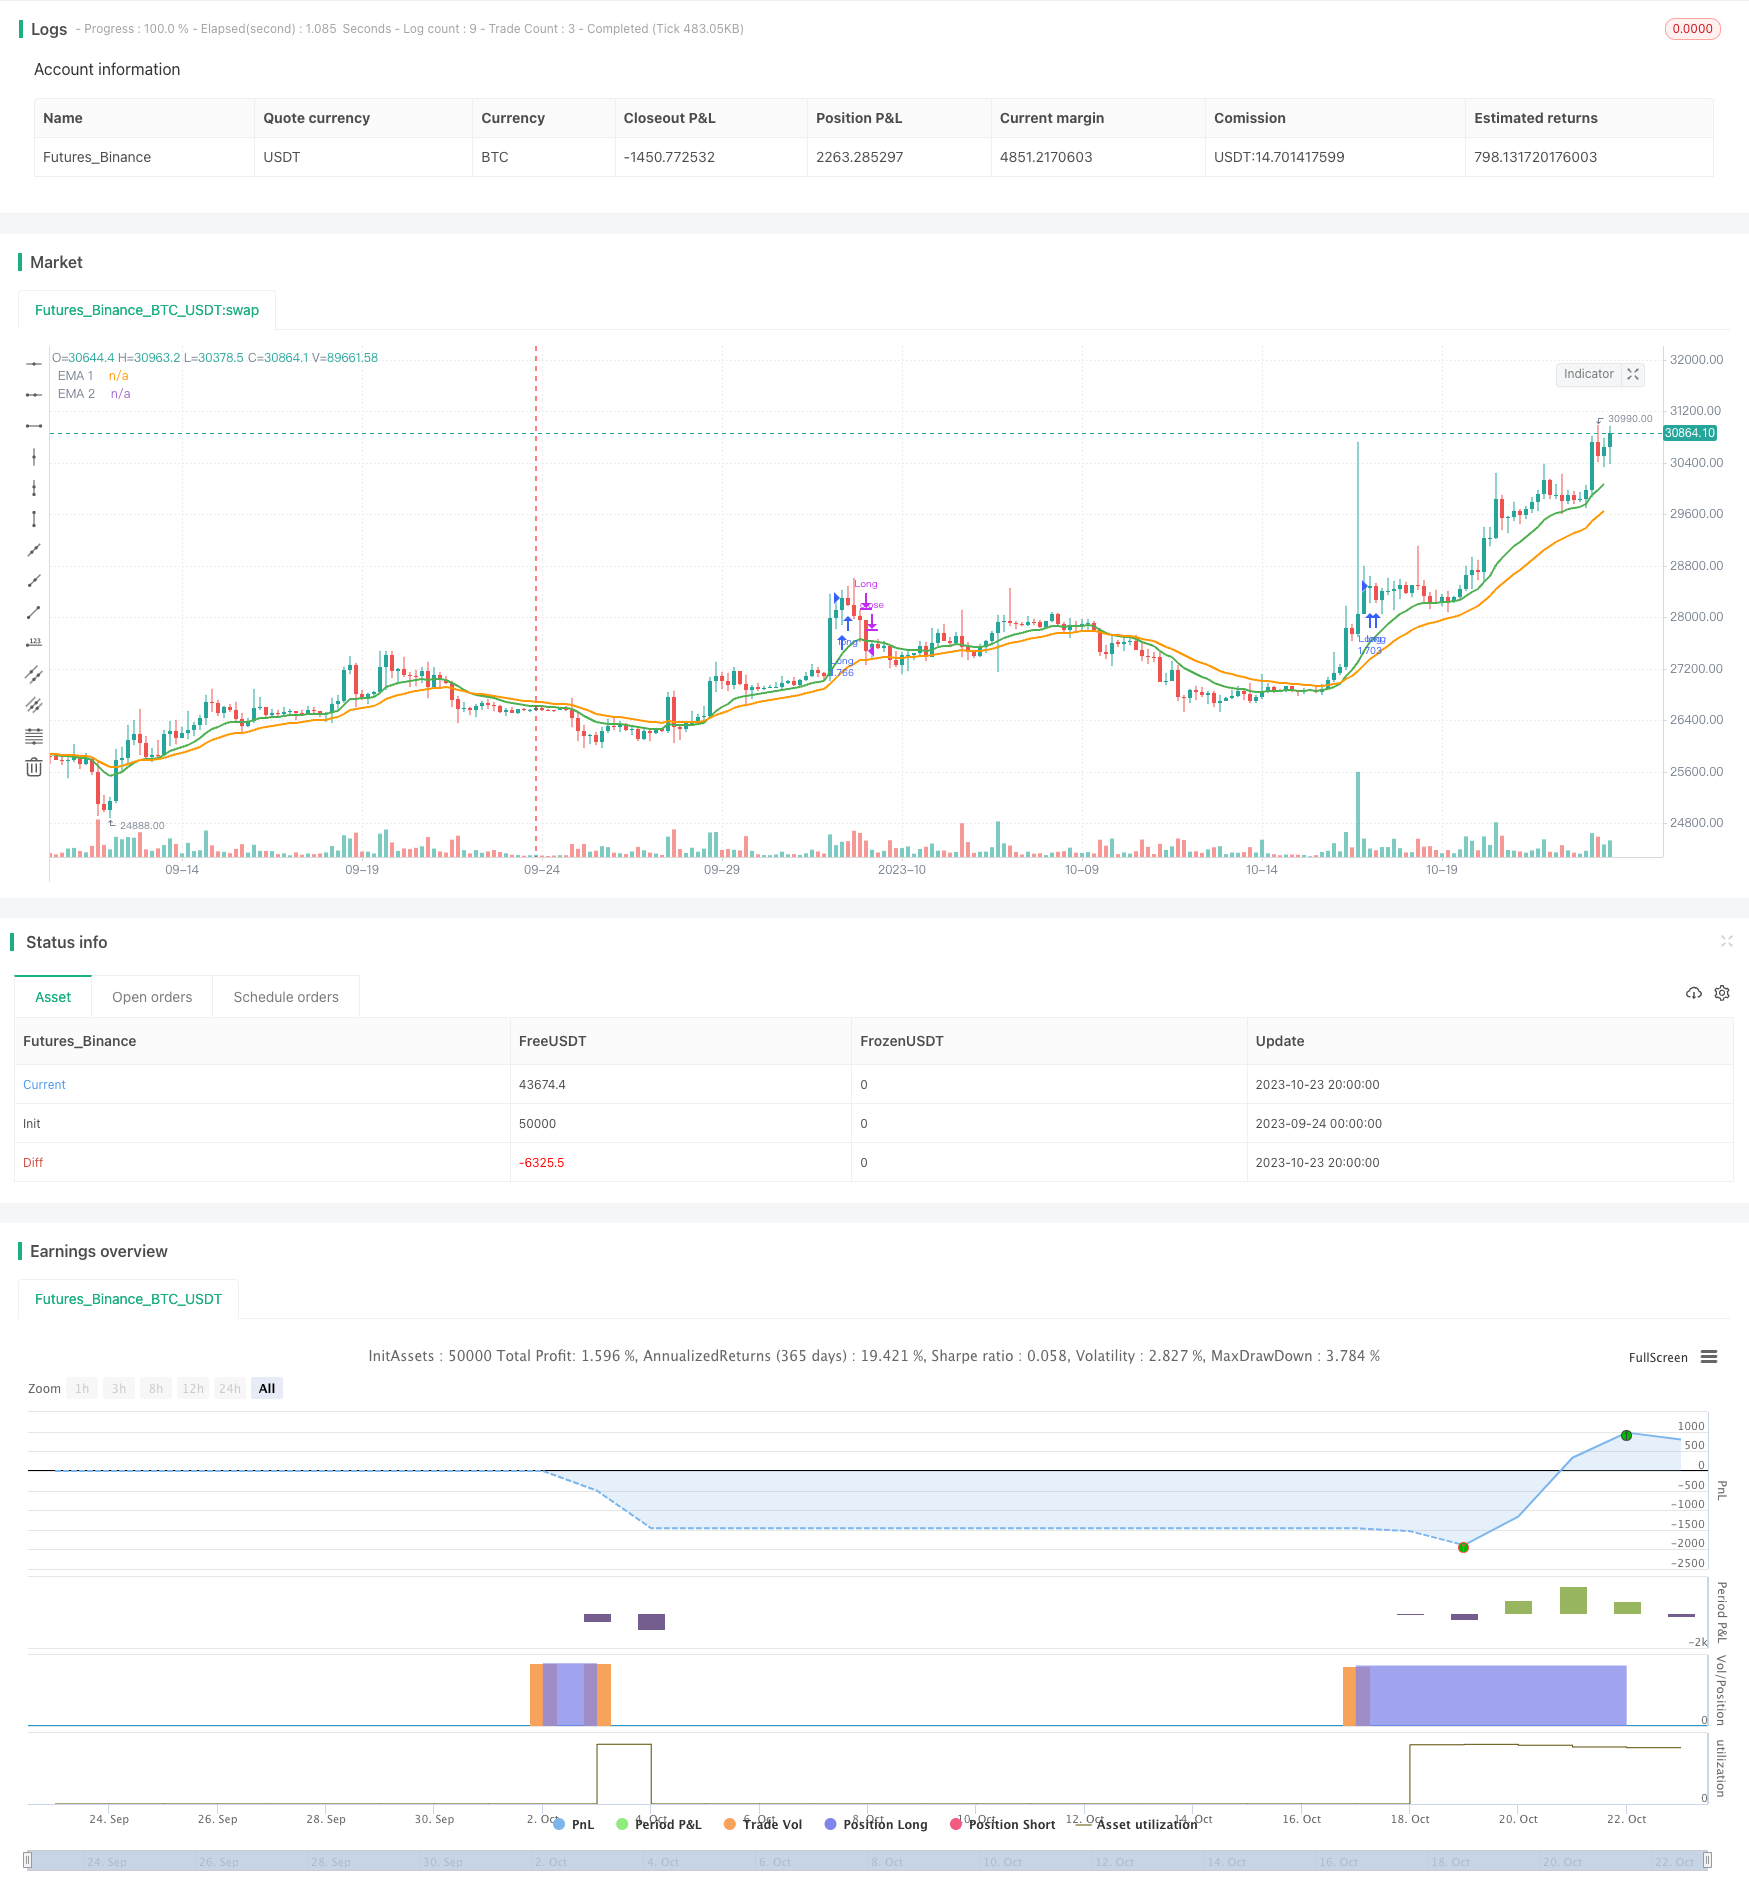Click the red Diff row label
Screen dimensions: 1749x1898
tap(33, 1162)
